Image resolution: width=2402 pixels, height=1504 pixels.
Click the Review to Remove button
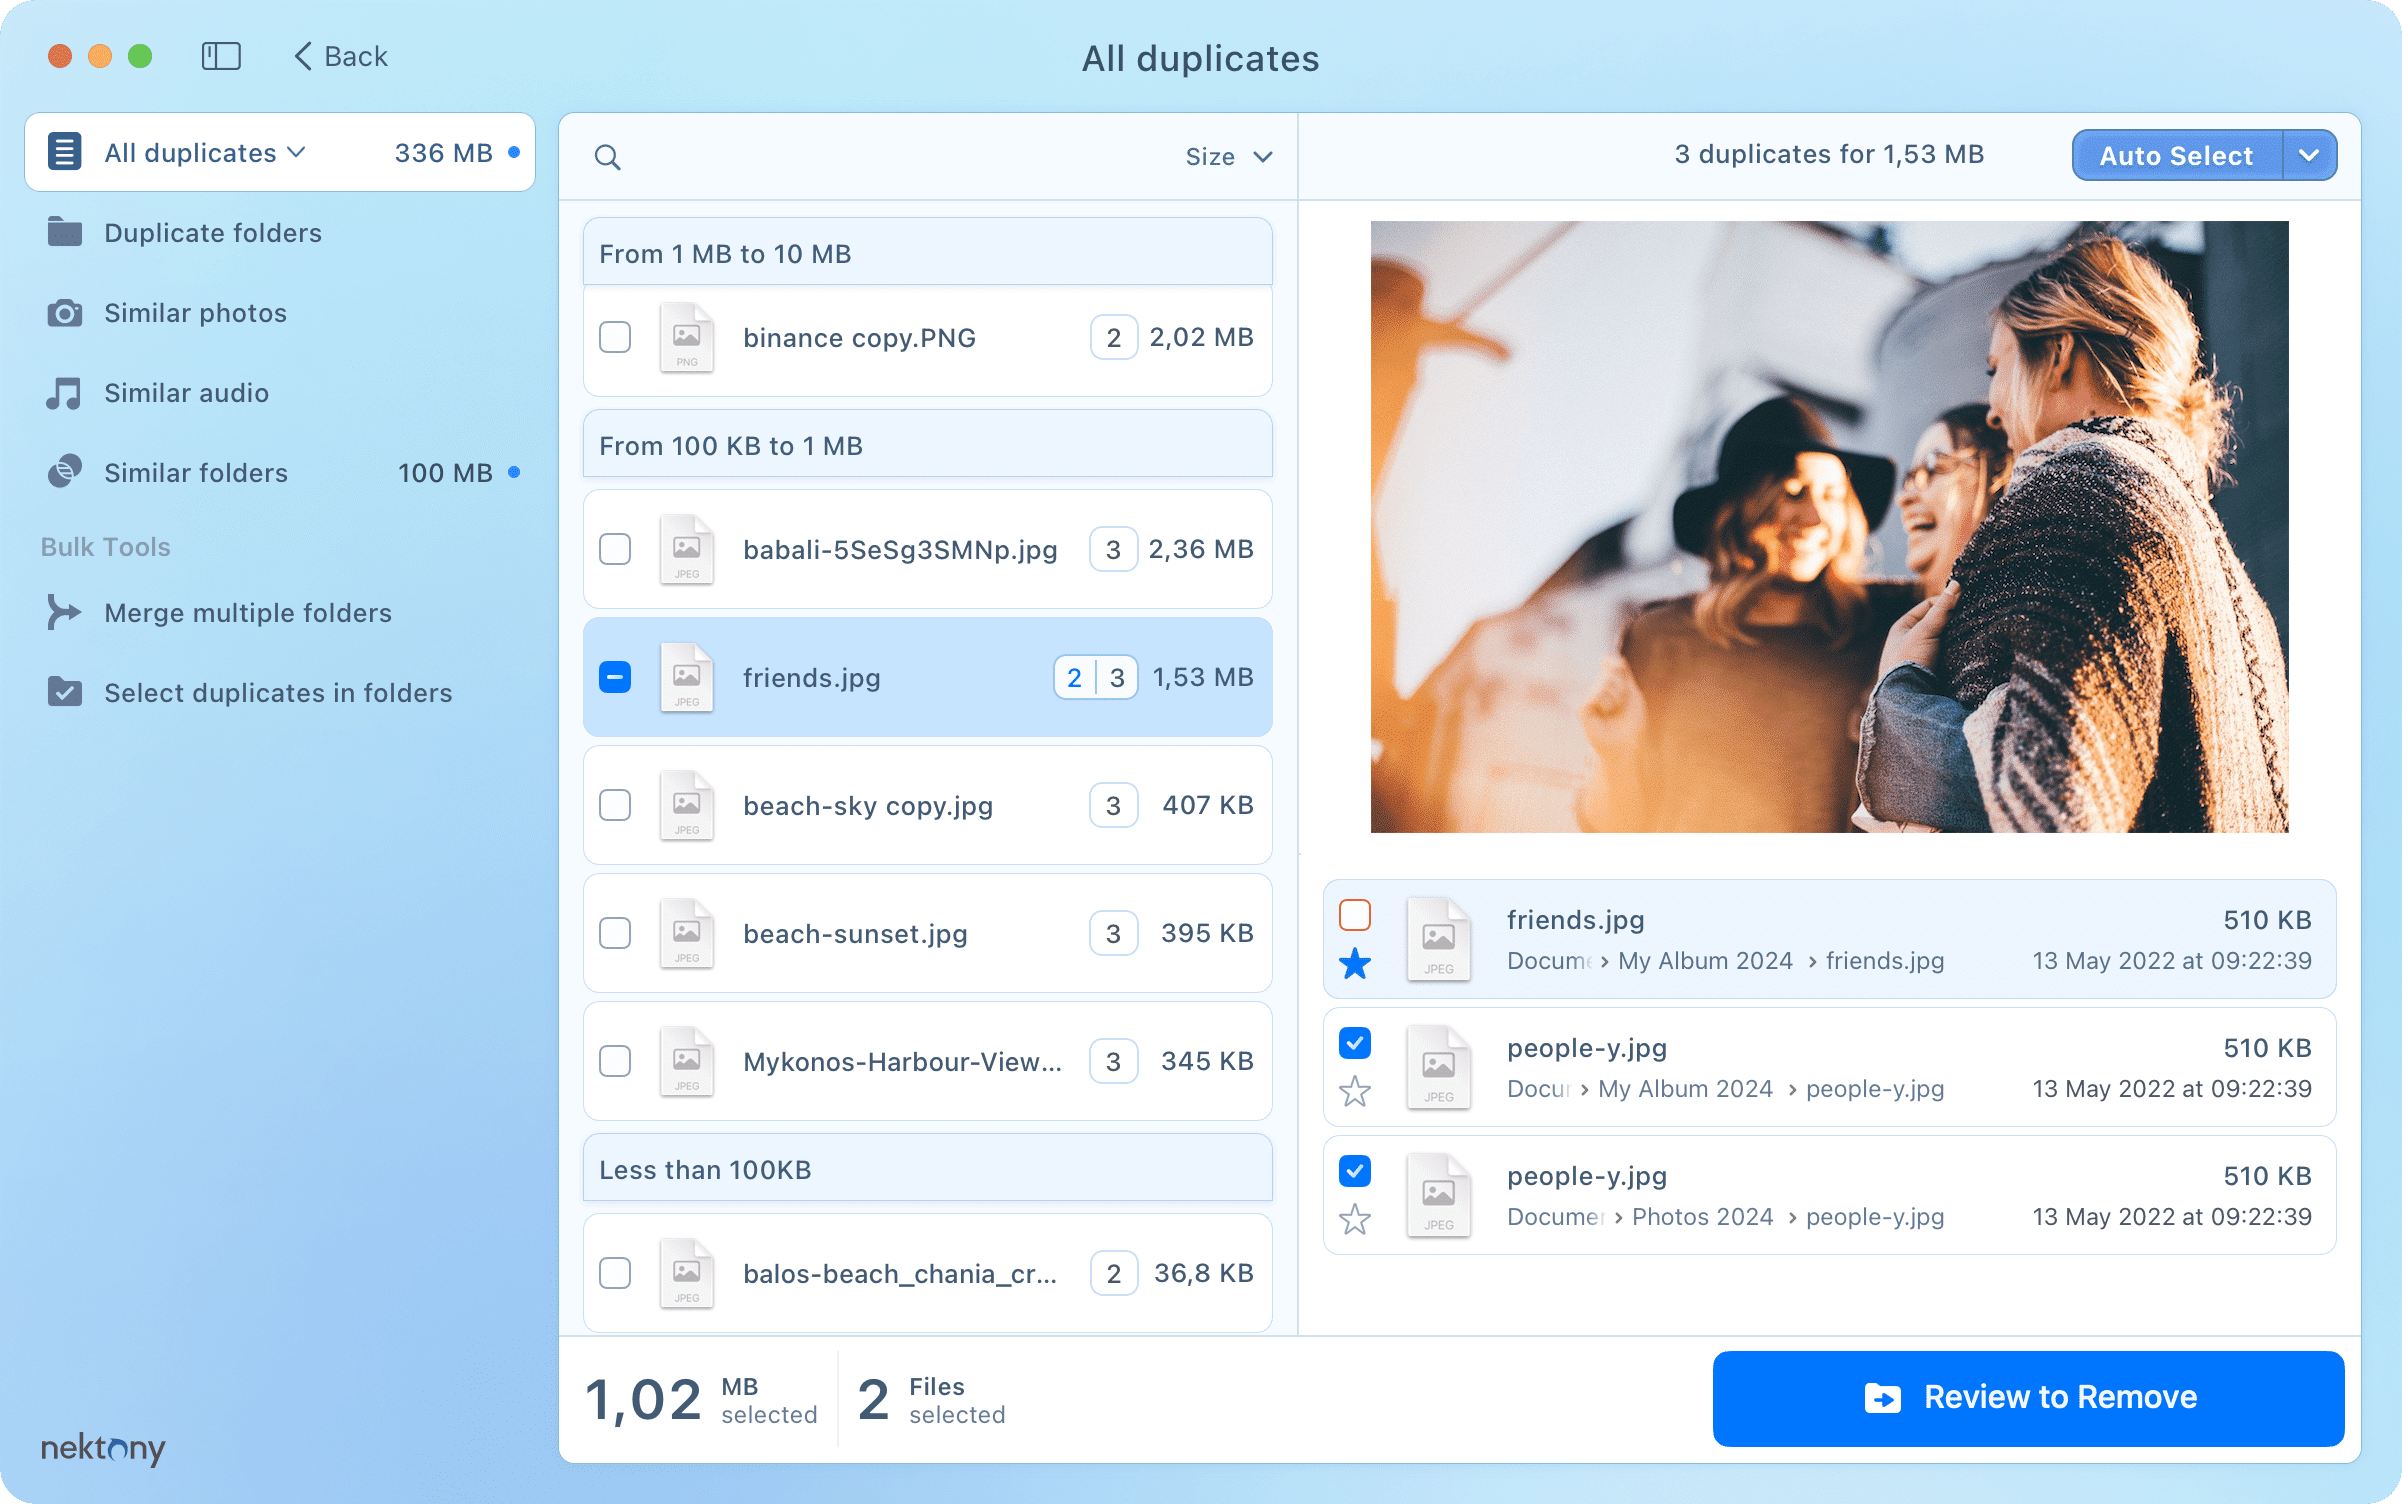pos(2027,1397)
